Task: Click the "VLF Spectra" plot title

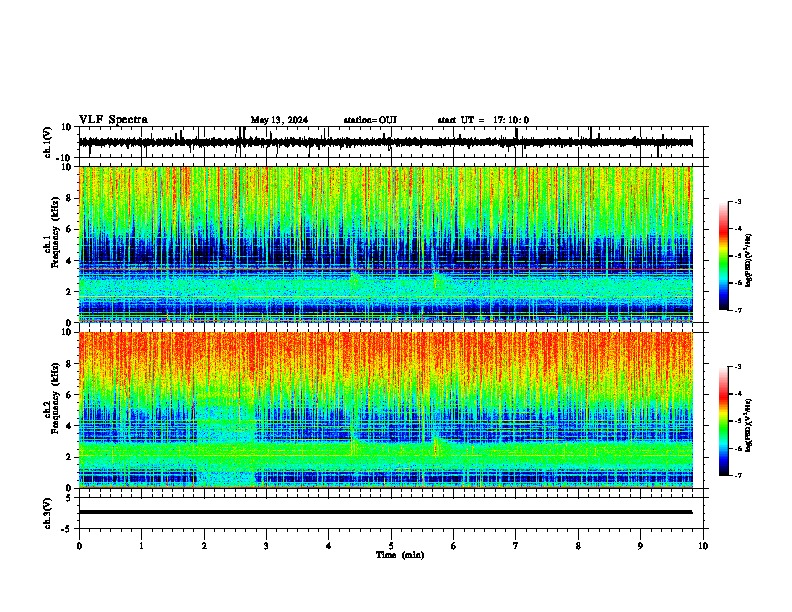Action: [113, 120]
